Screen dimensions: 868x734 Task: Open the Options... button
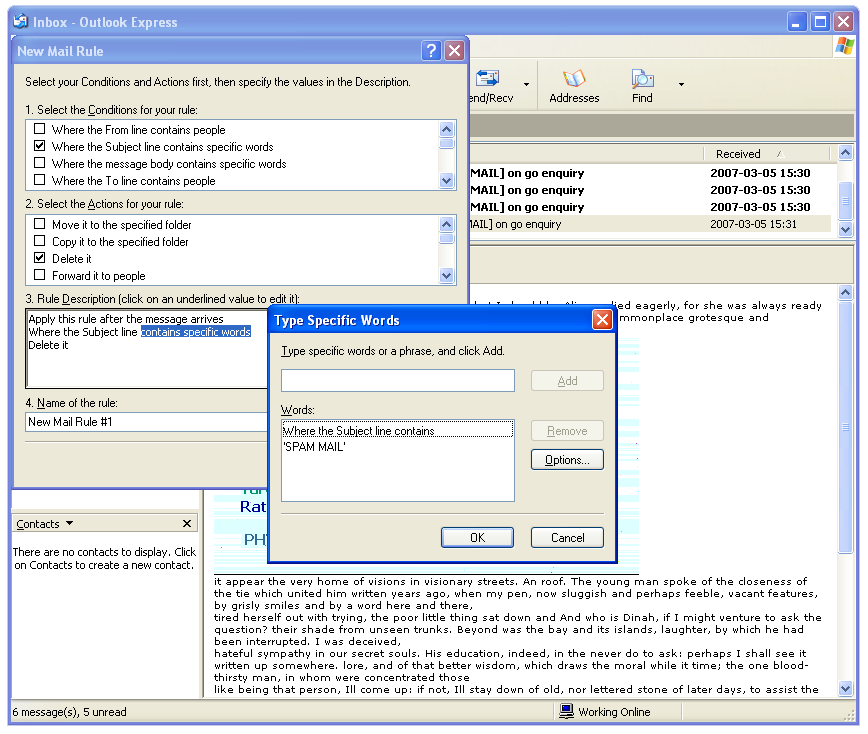click(567, 459)
